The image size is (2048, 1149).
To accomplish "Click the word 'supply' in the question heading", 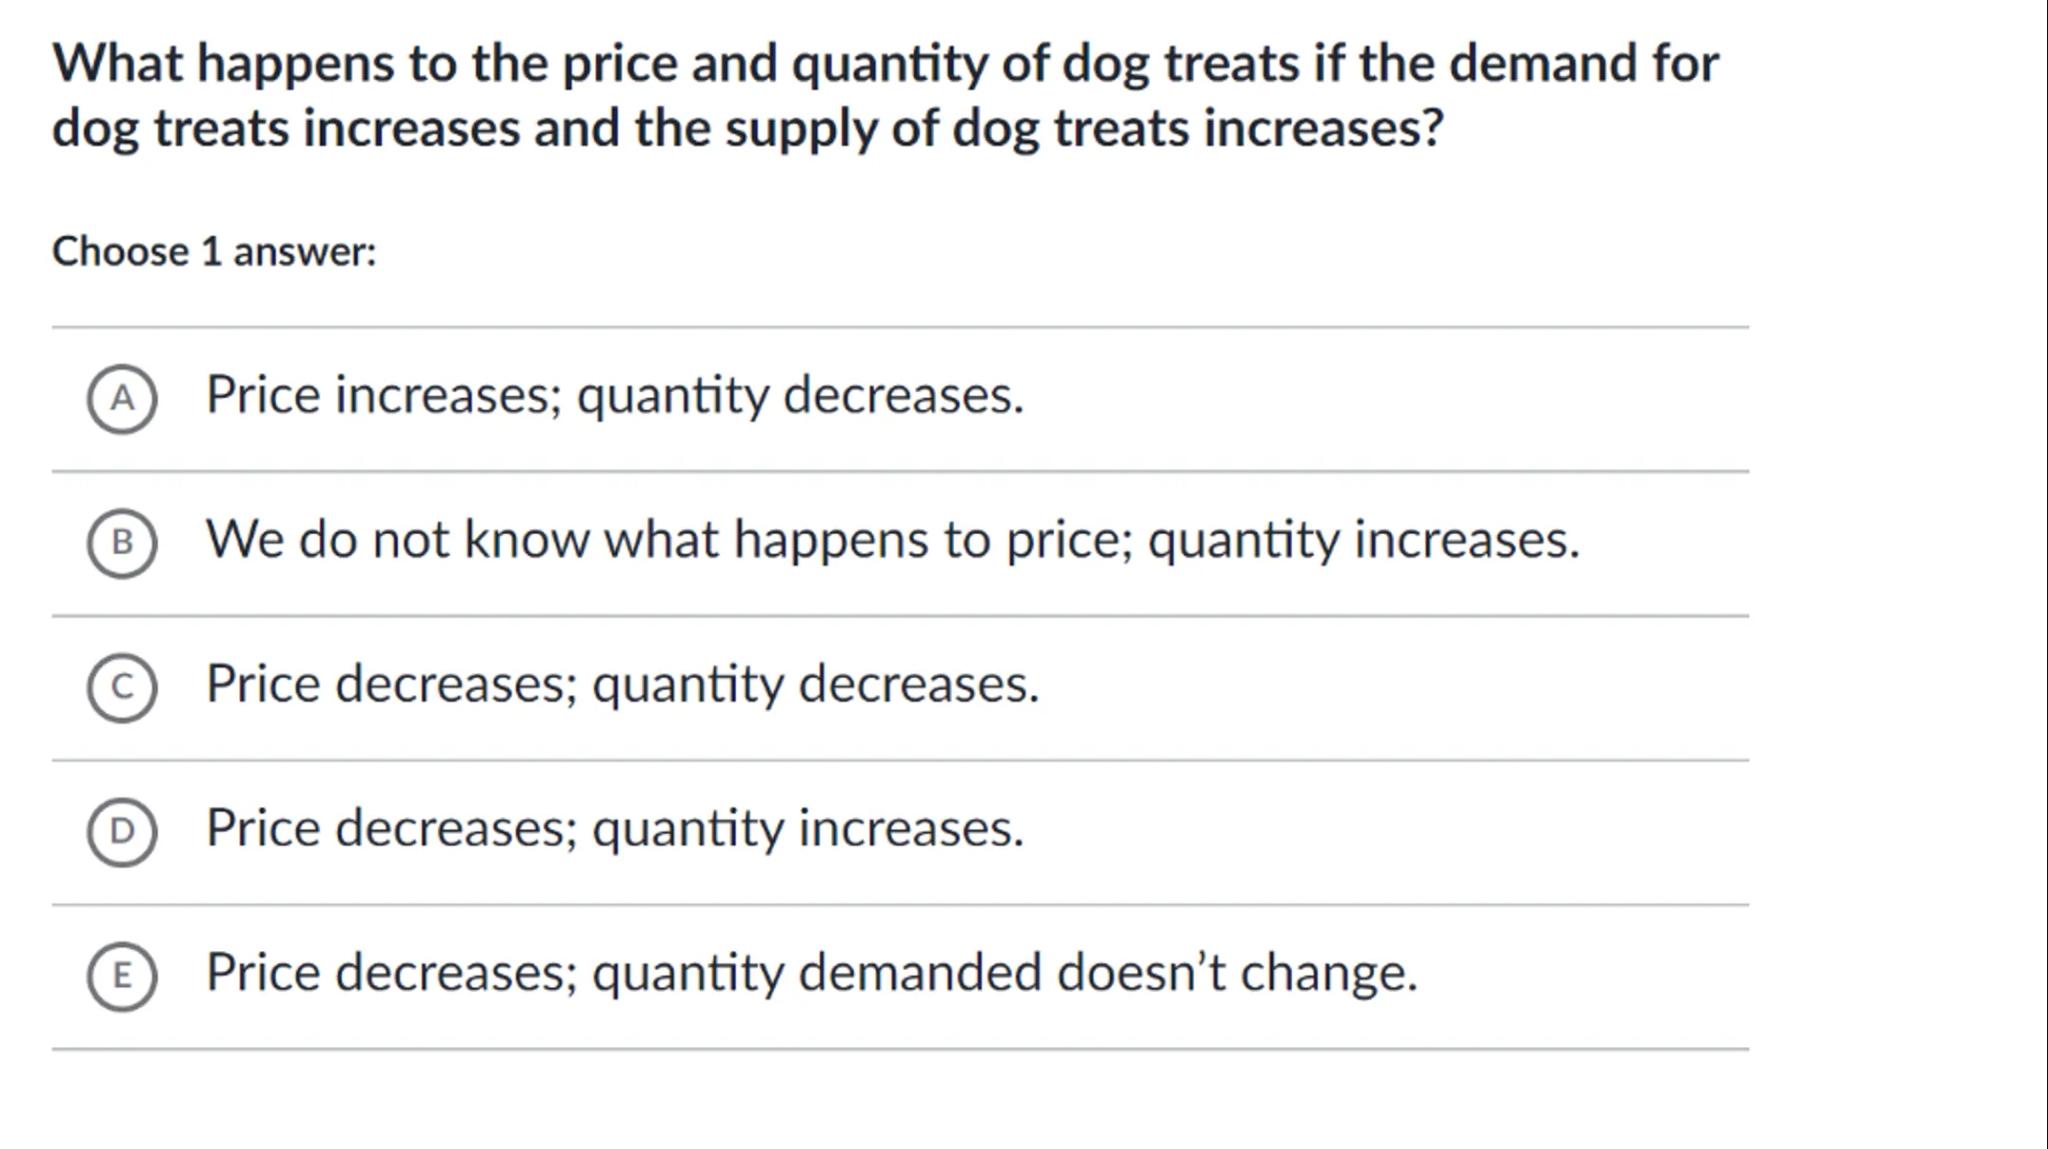I will (800, 129).
